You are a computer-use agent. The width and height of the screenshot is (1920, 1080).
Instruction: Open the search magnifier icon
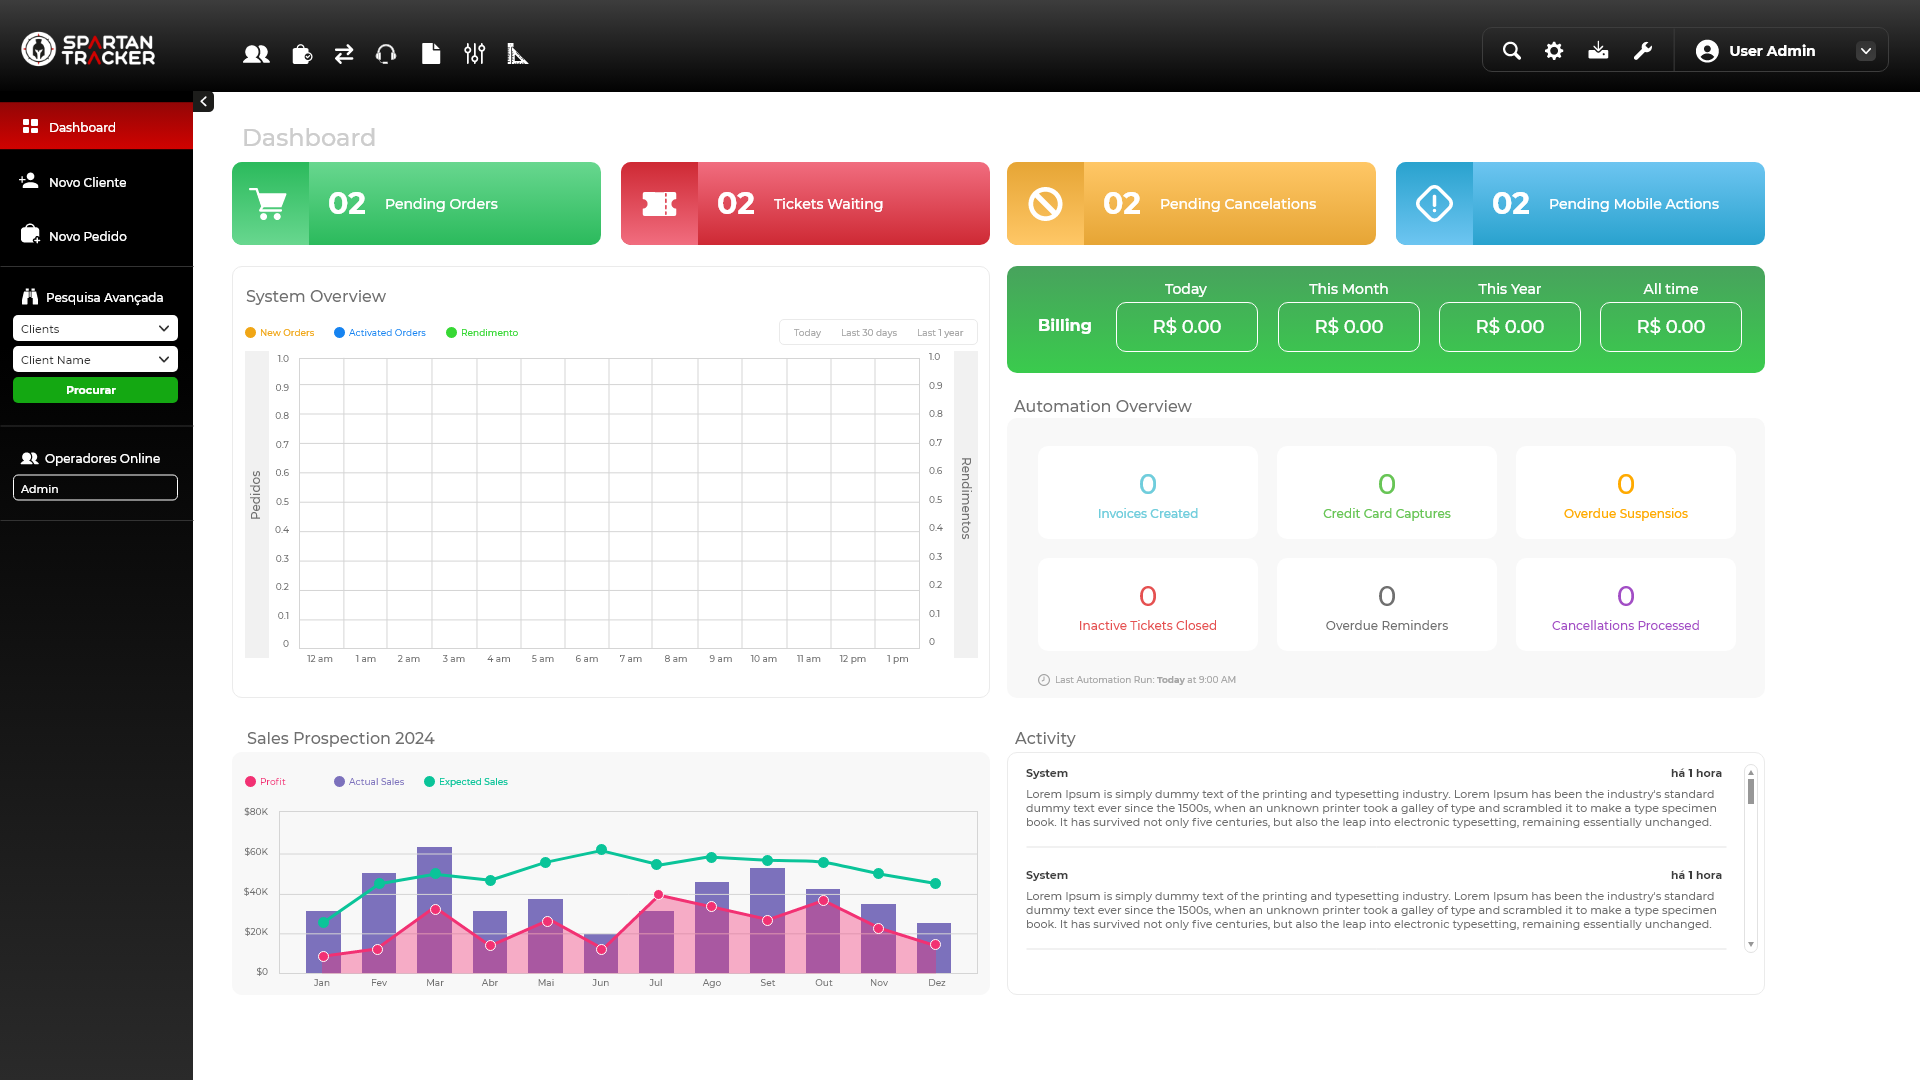[x=1512, y=51]
